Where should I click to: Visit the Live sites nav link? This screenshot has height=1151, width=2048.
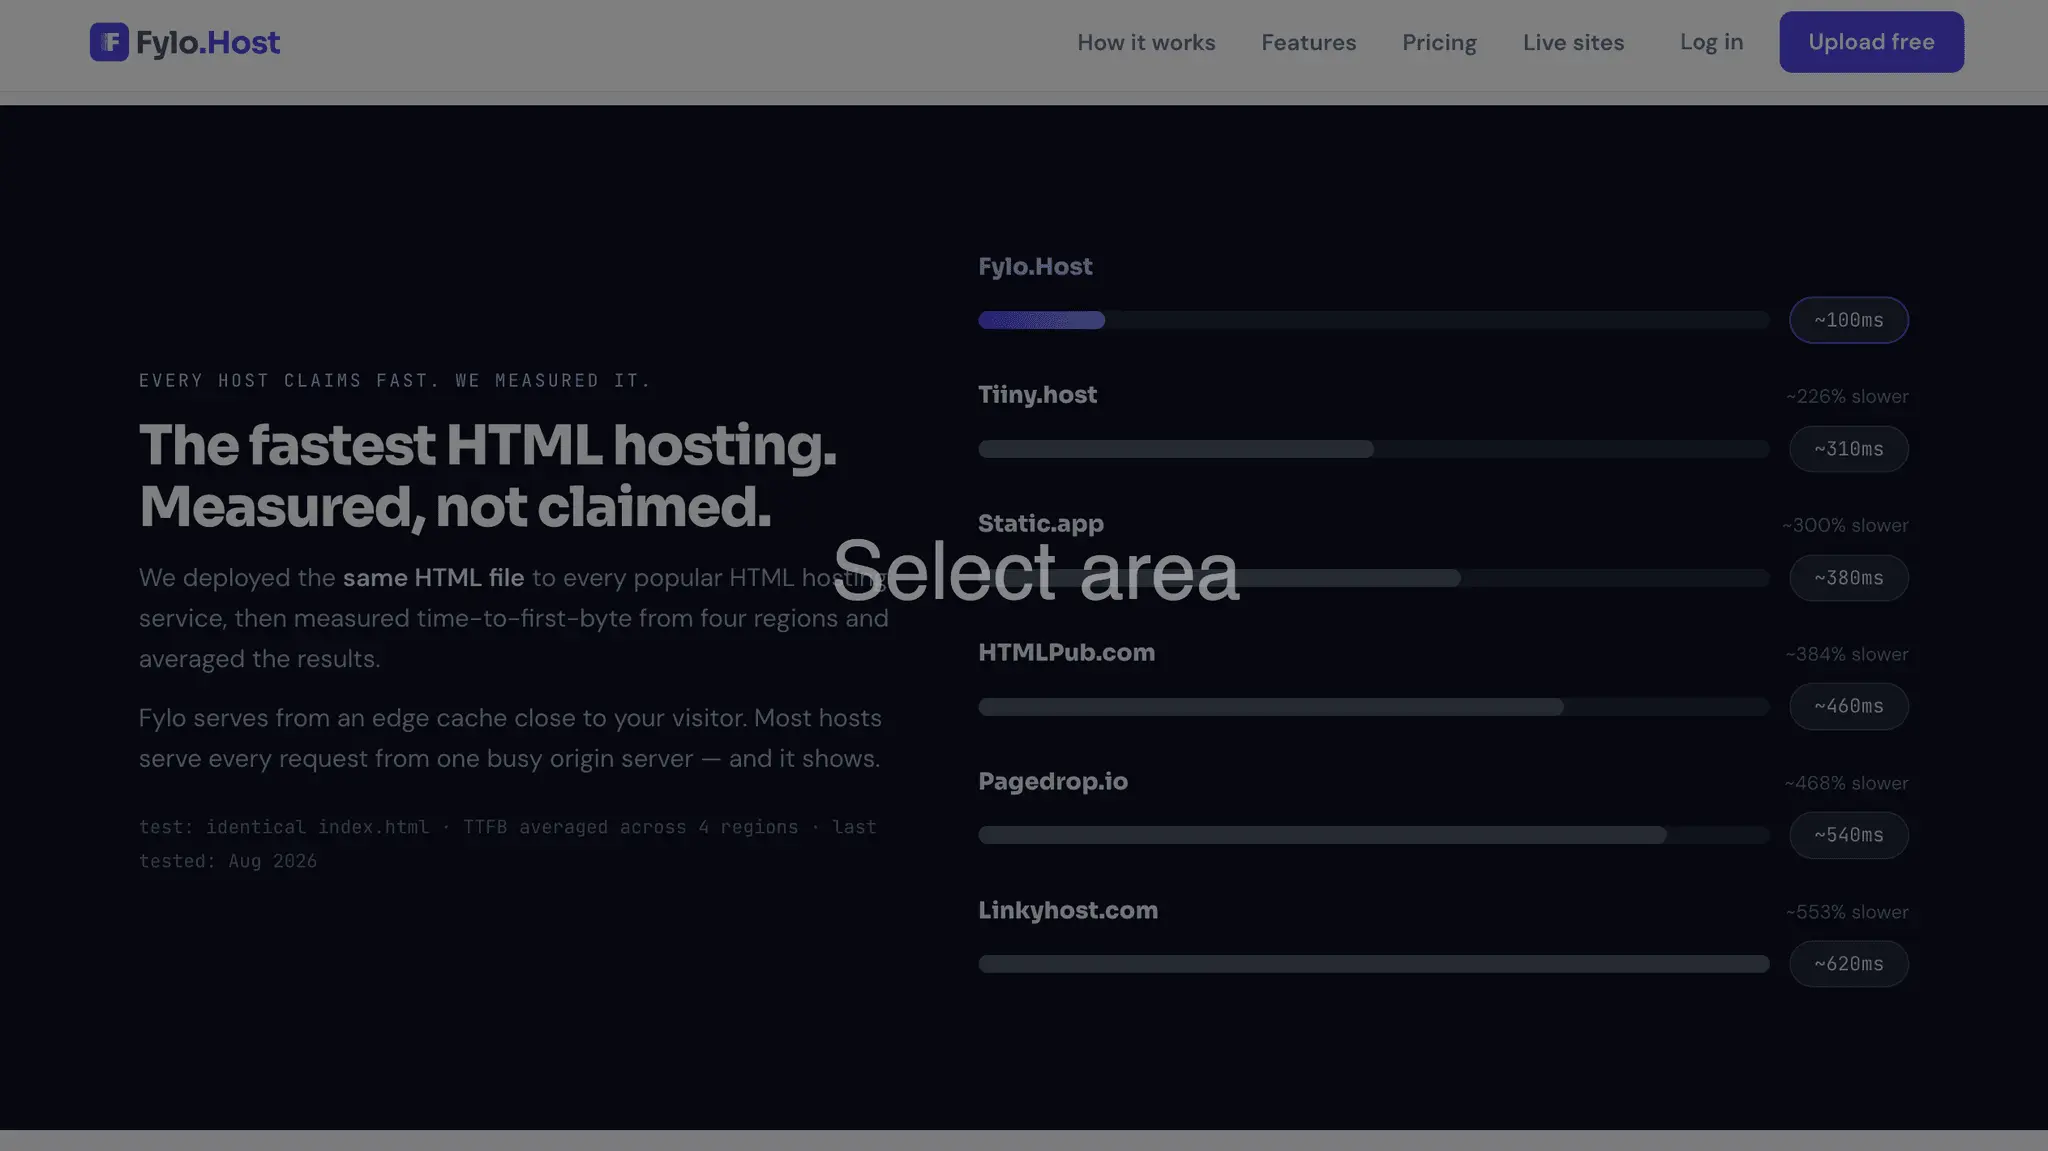pyautogui.click(x=1573, y=42)
